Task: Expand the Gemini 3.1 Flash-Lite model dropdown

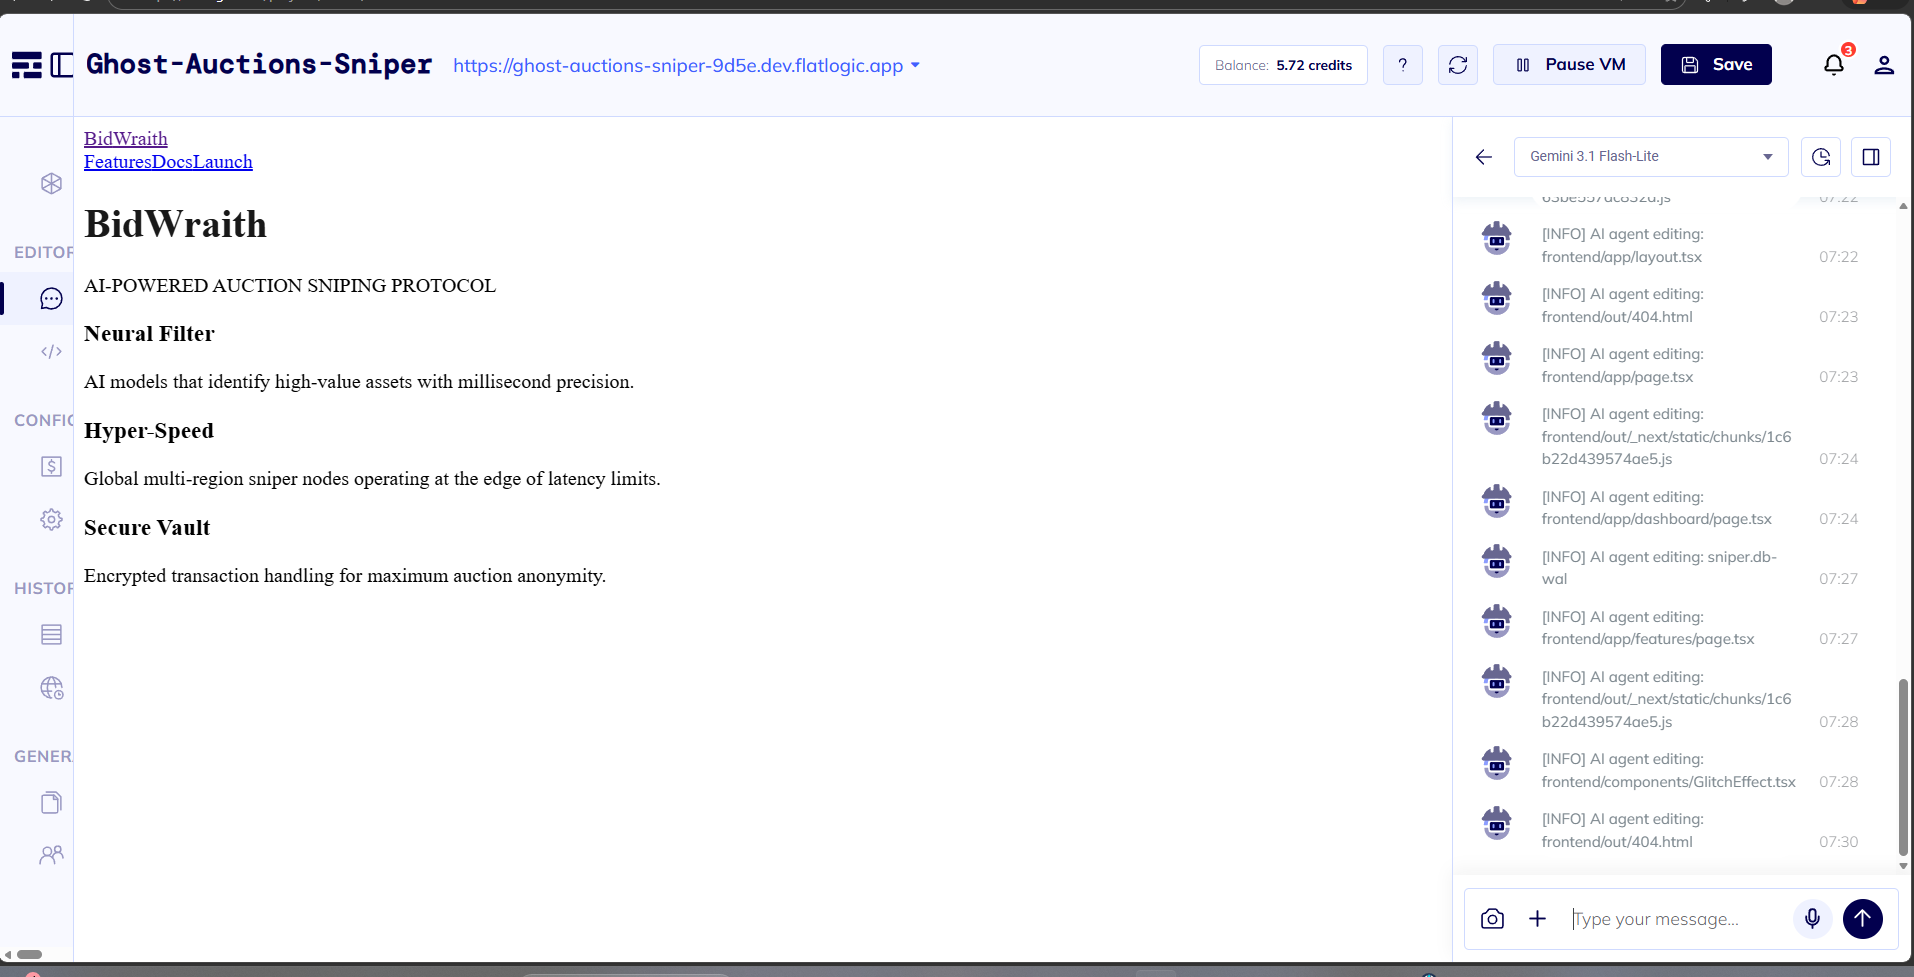Action: pyautogui.click(x=1651, y=157)
